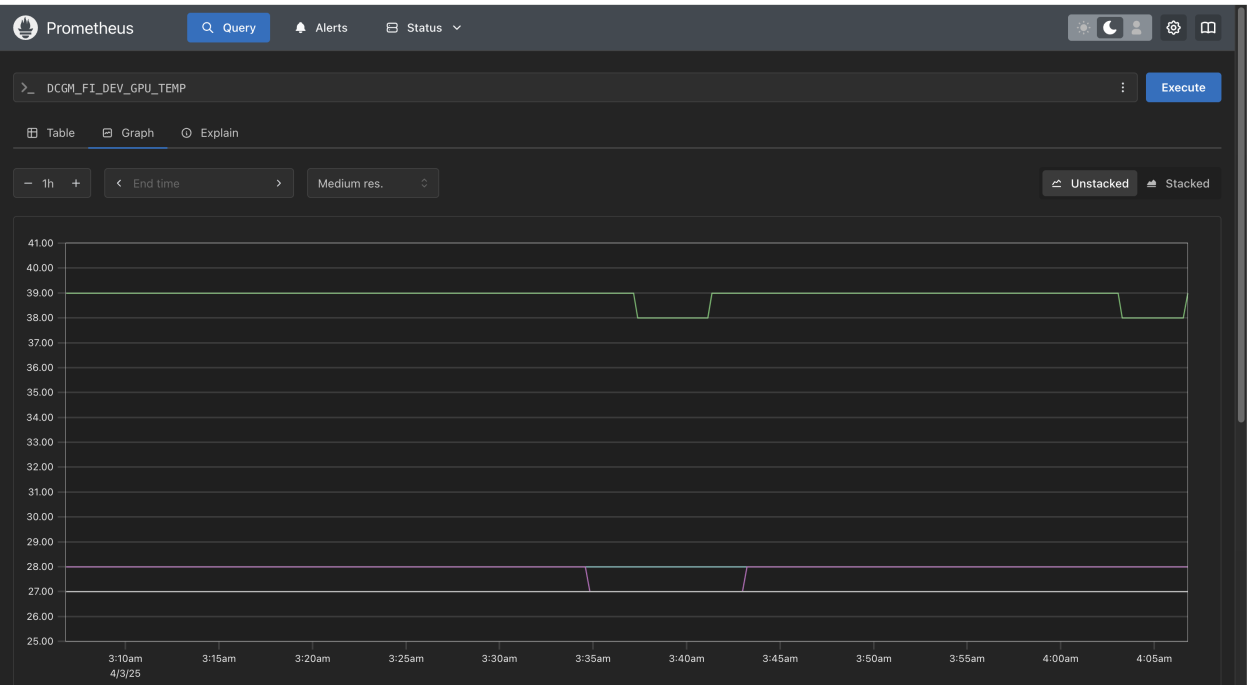Select the Graph tab
The width and height of the screenshot is (1247, 685).
coord(128,132)
